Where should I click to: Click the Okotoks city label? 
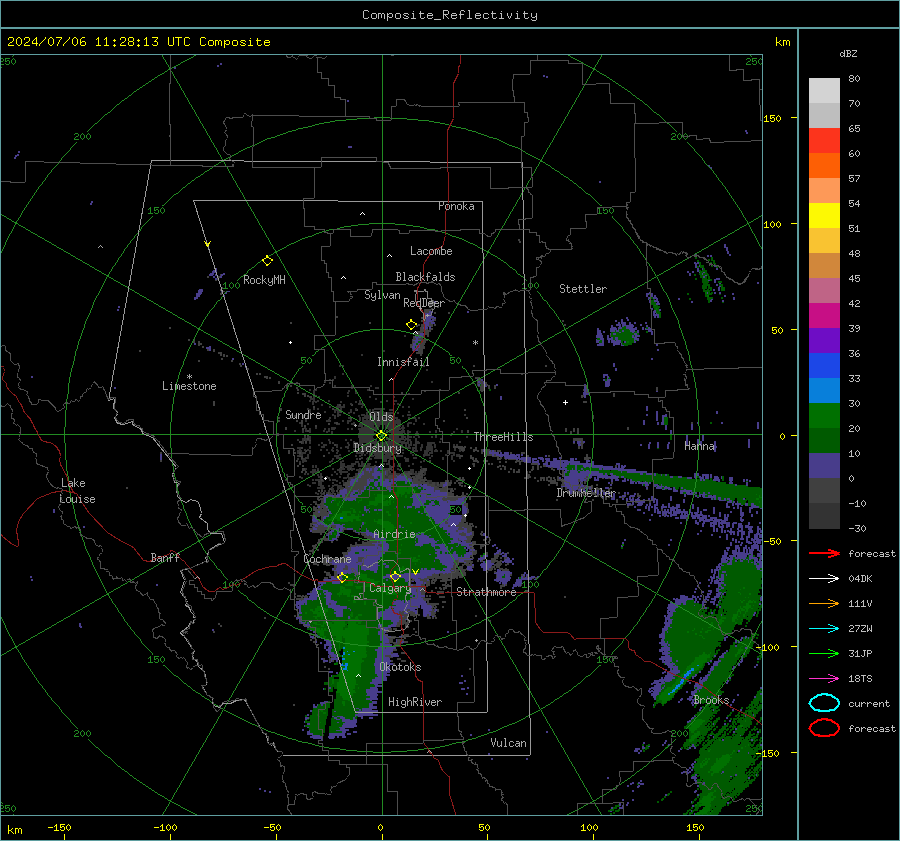(x=400, y=667)
